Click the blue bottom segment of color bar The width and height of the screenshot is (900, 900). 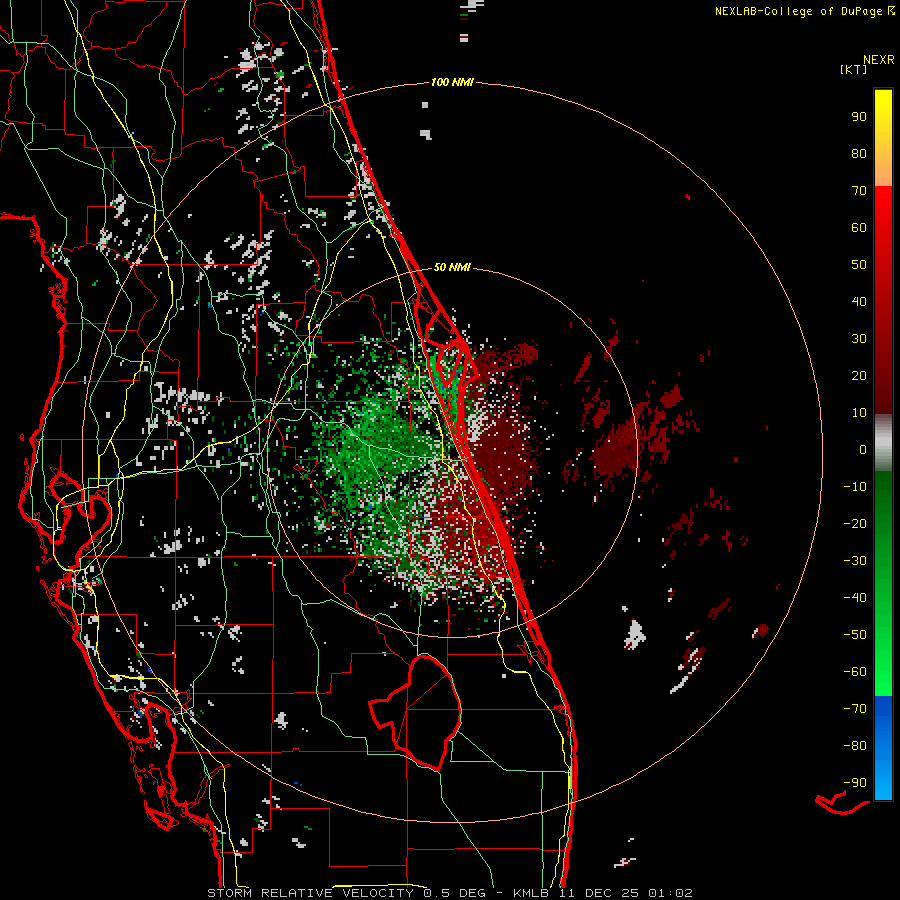point(883,748)
